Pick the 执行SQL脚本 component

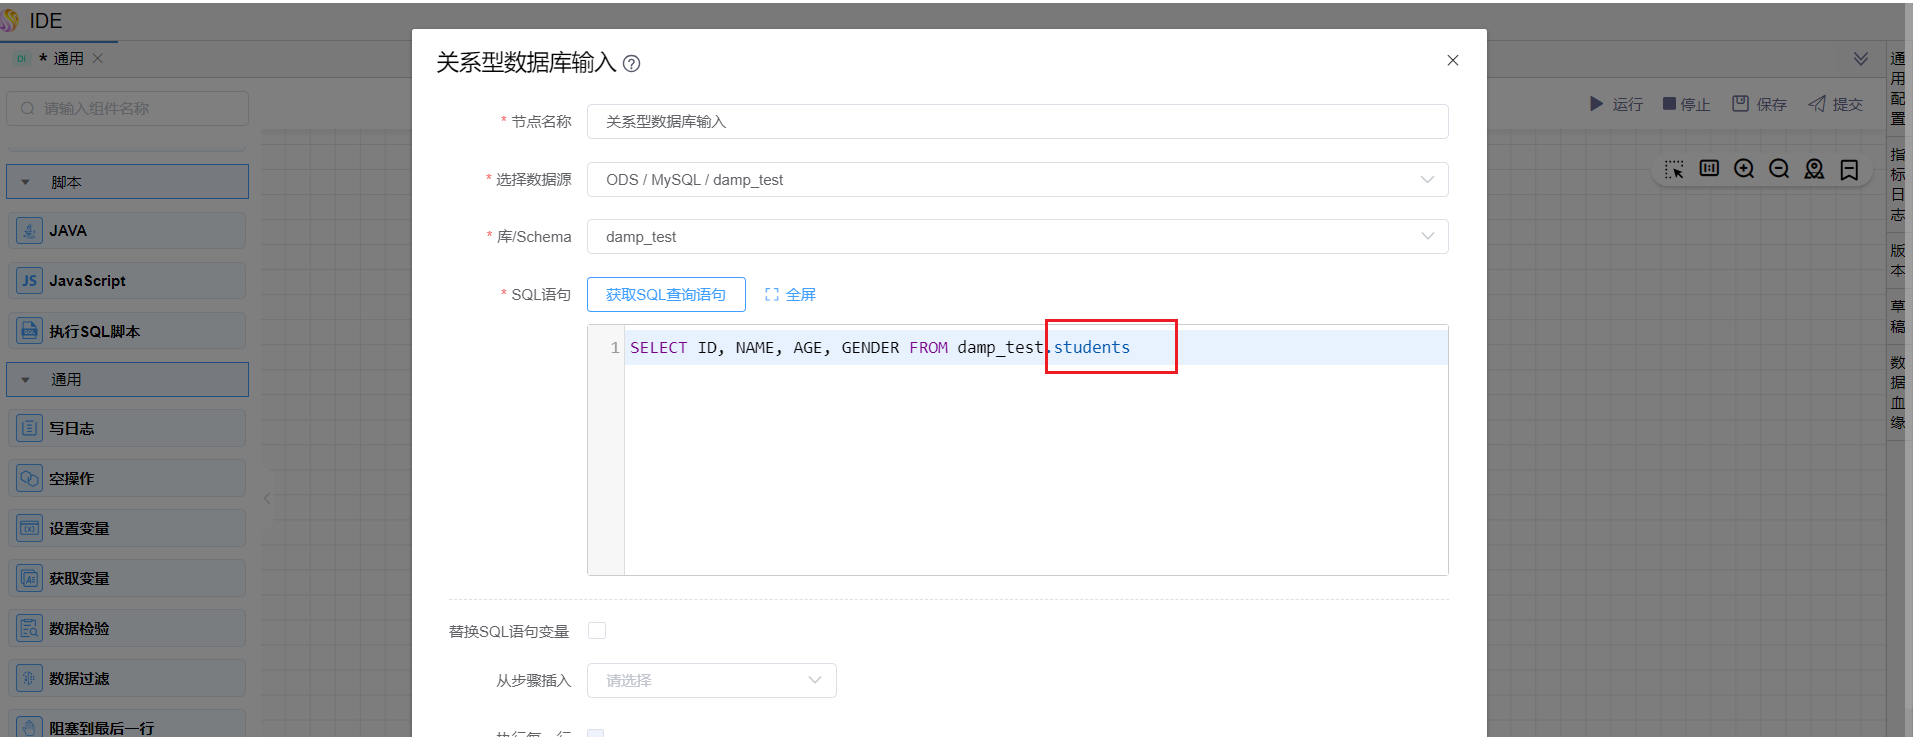point(127,331)
